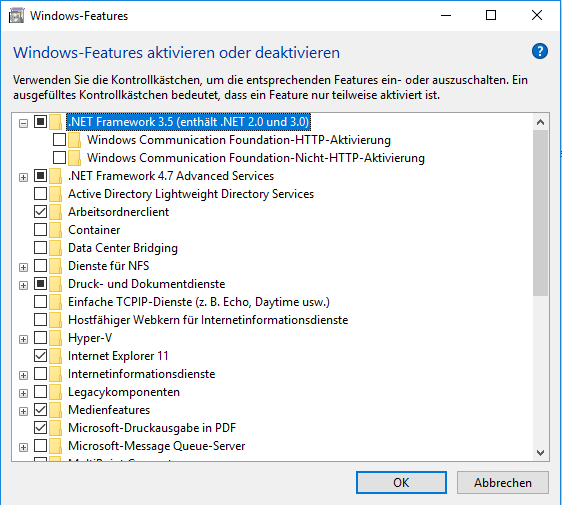562x505 pixels.
Task: Expand the Dienste für NFS node
Action: tap(23, 267)
